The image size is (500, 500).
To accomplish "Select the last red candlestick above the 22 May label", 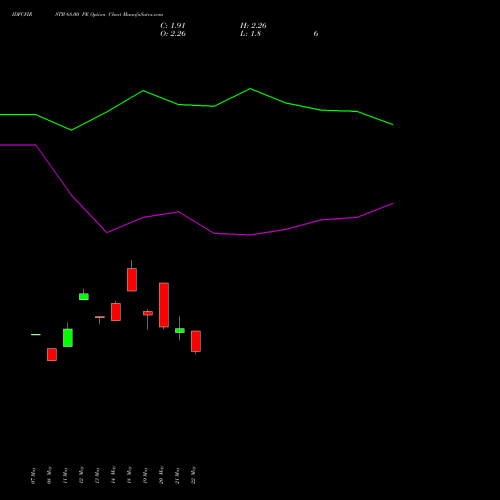I will tap(196, 341).
